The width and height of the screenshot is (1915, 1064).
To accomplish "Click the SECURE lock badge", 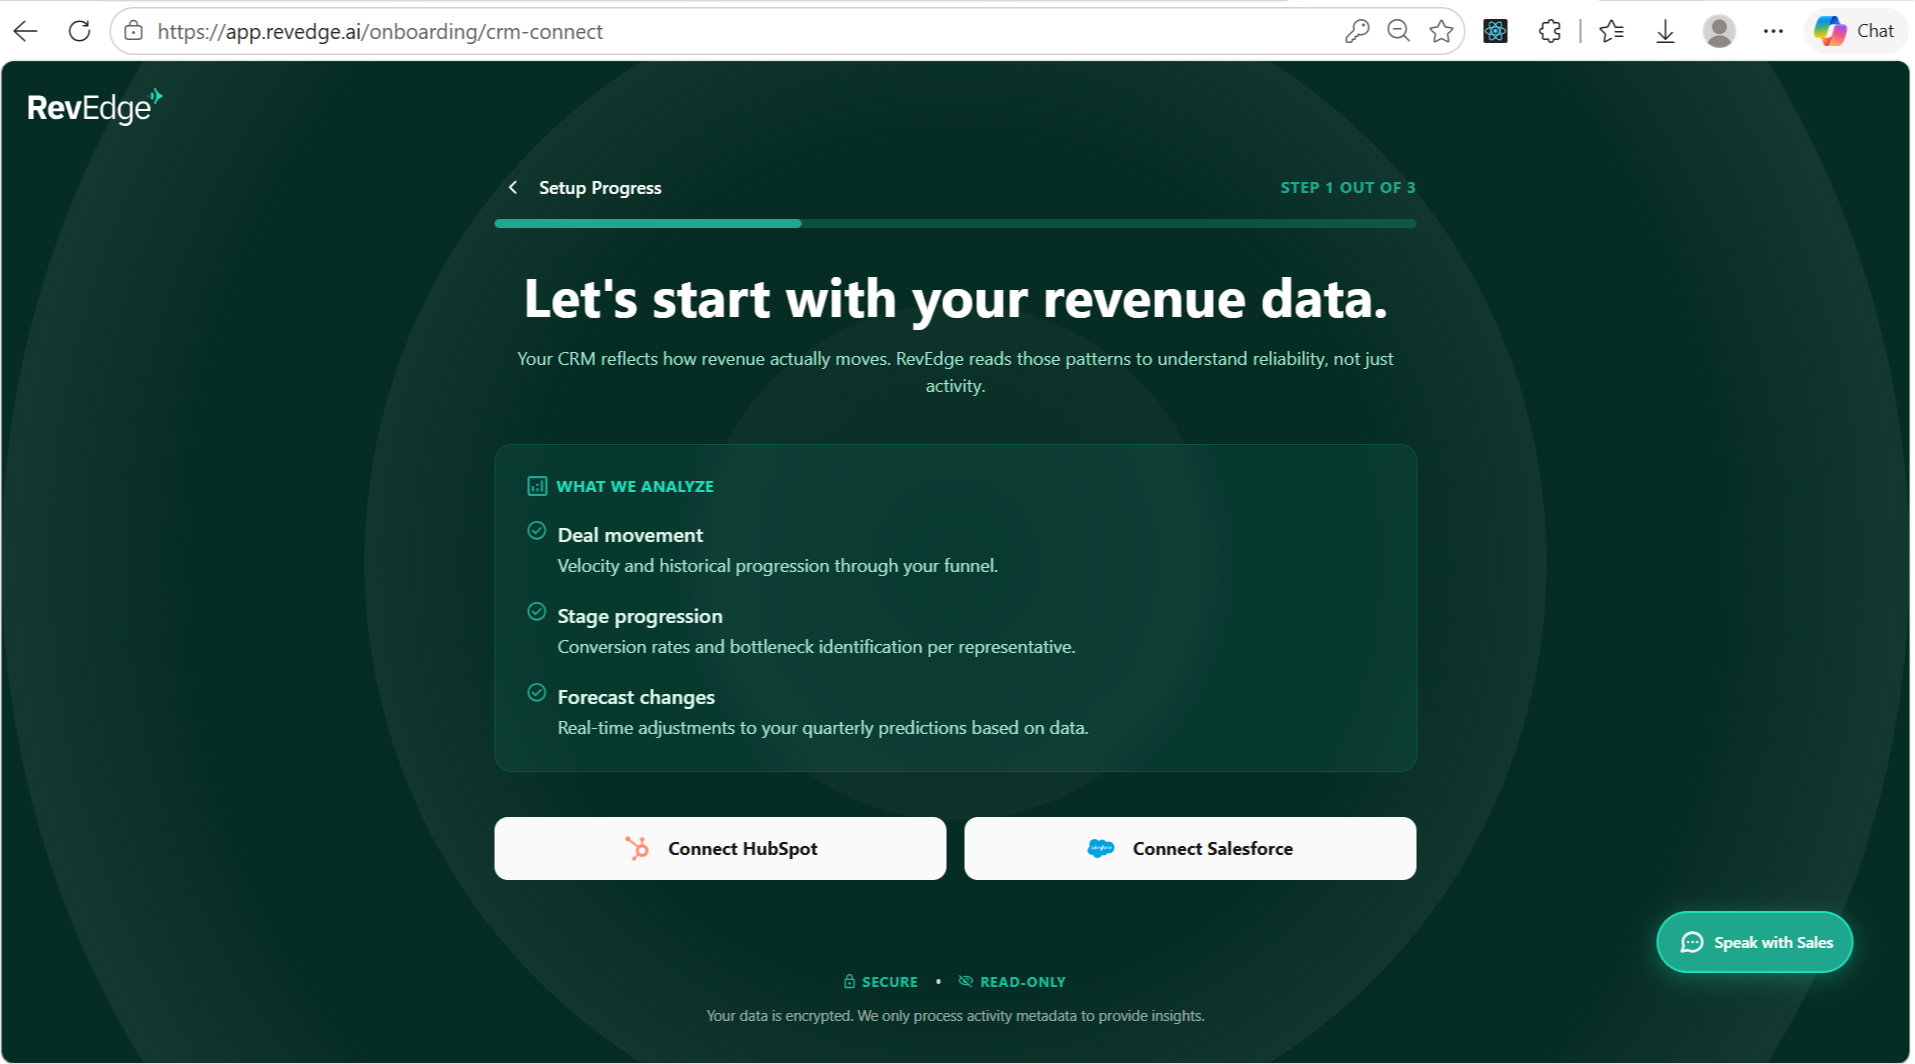I will [x=880, y=982].
